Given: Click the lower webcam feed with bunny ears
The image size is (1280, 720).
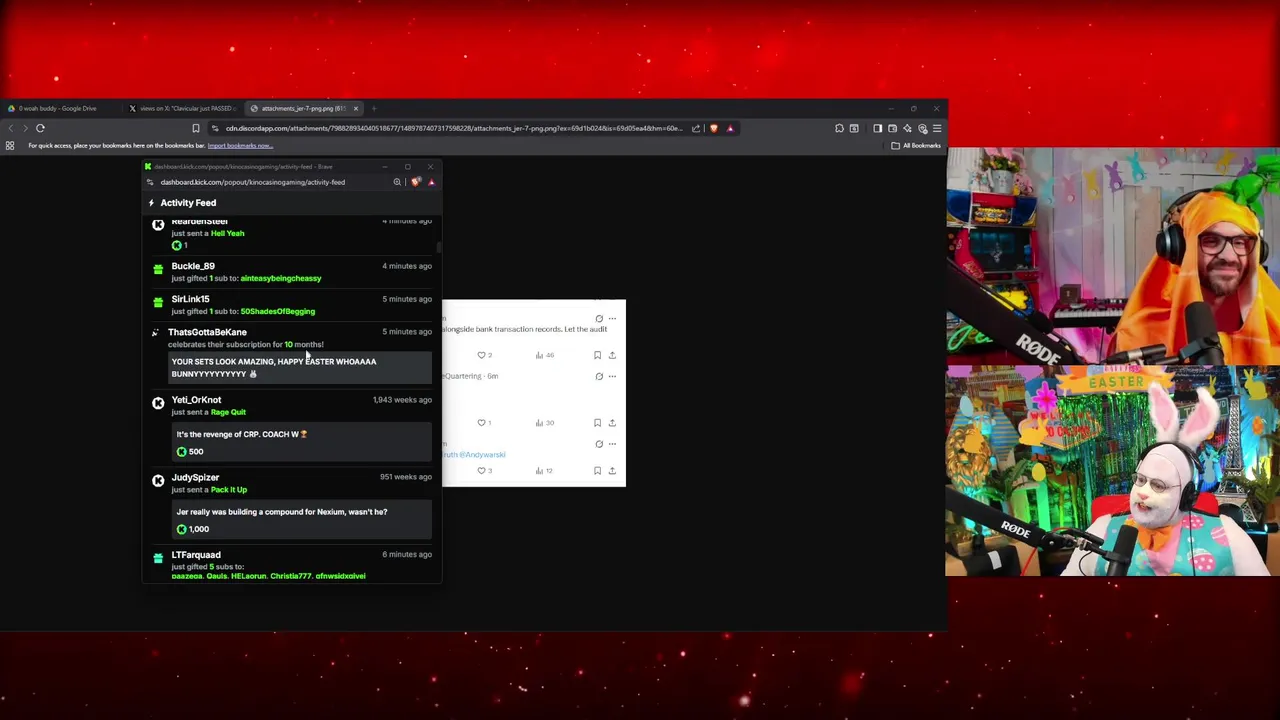Looking at the screenshot, I should [1113, 471].
